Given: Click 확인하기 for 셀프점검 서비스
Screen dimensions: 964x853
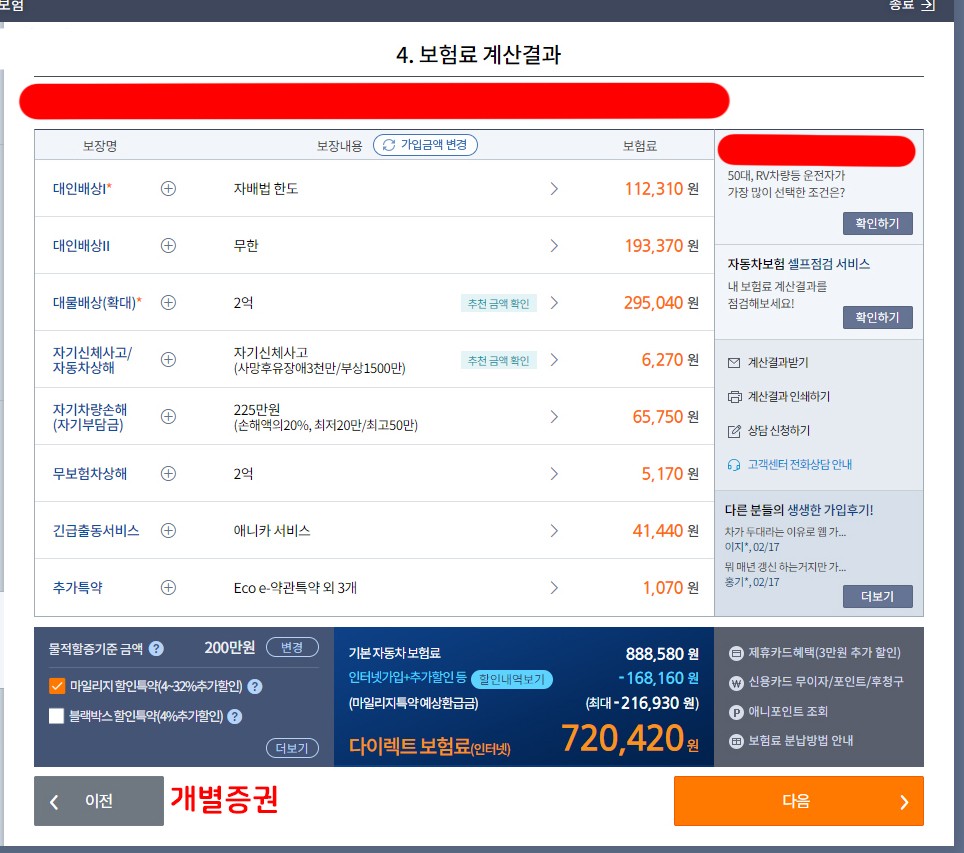Looking at the screenshot, I should [x=877, y=317].
